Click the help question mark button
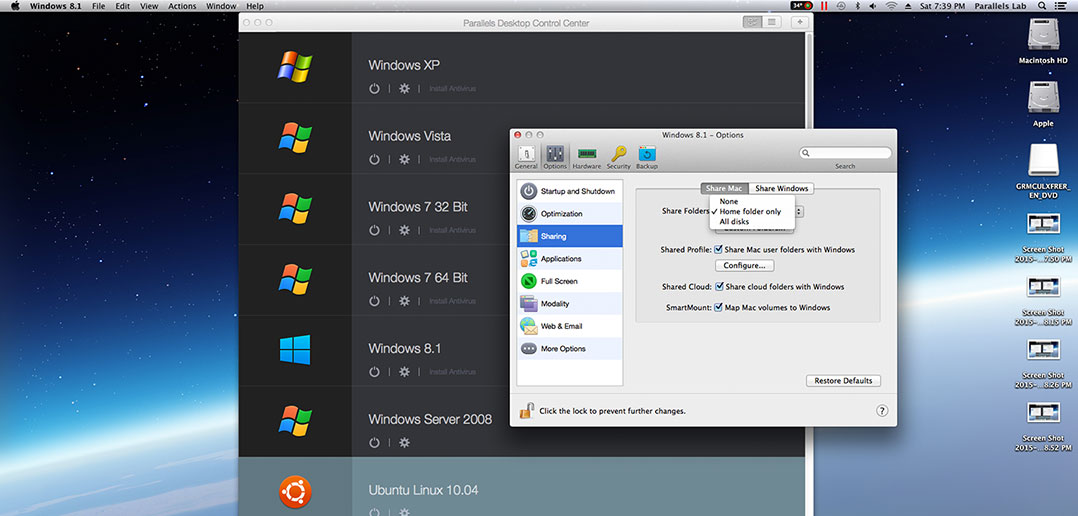Screen dimensions: 1078x516 point(882,410)
